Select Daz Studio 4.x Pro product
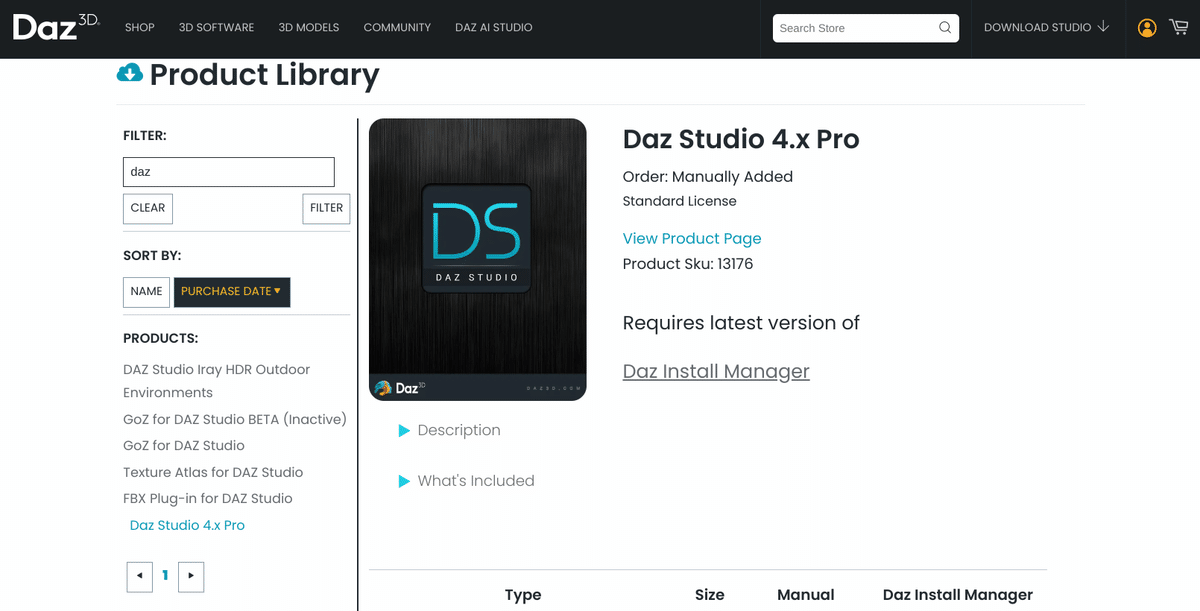The width and height of the screenshot is (1200, 611). 187,525
